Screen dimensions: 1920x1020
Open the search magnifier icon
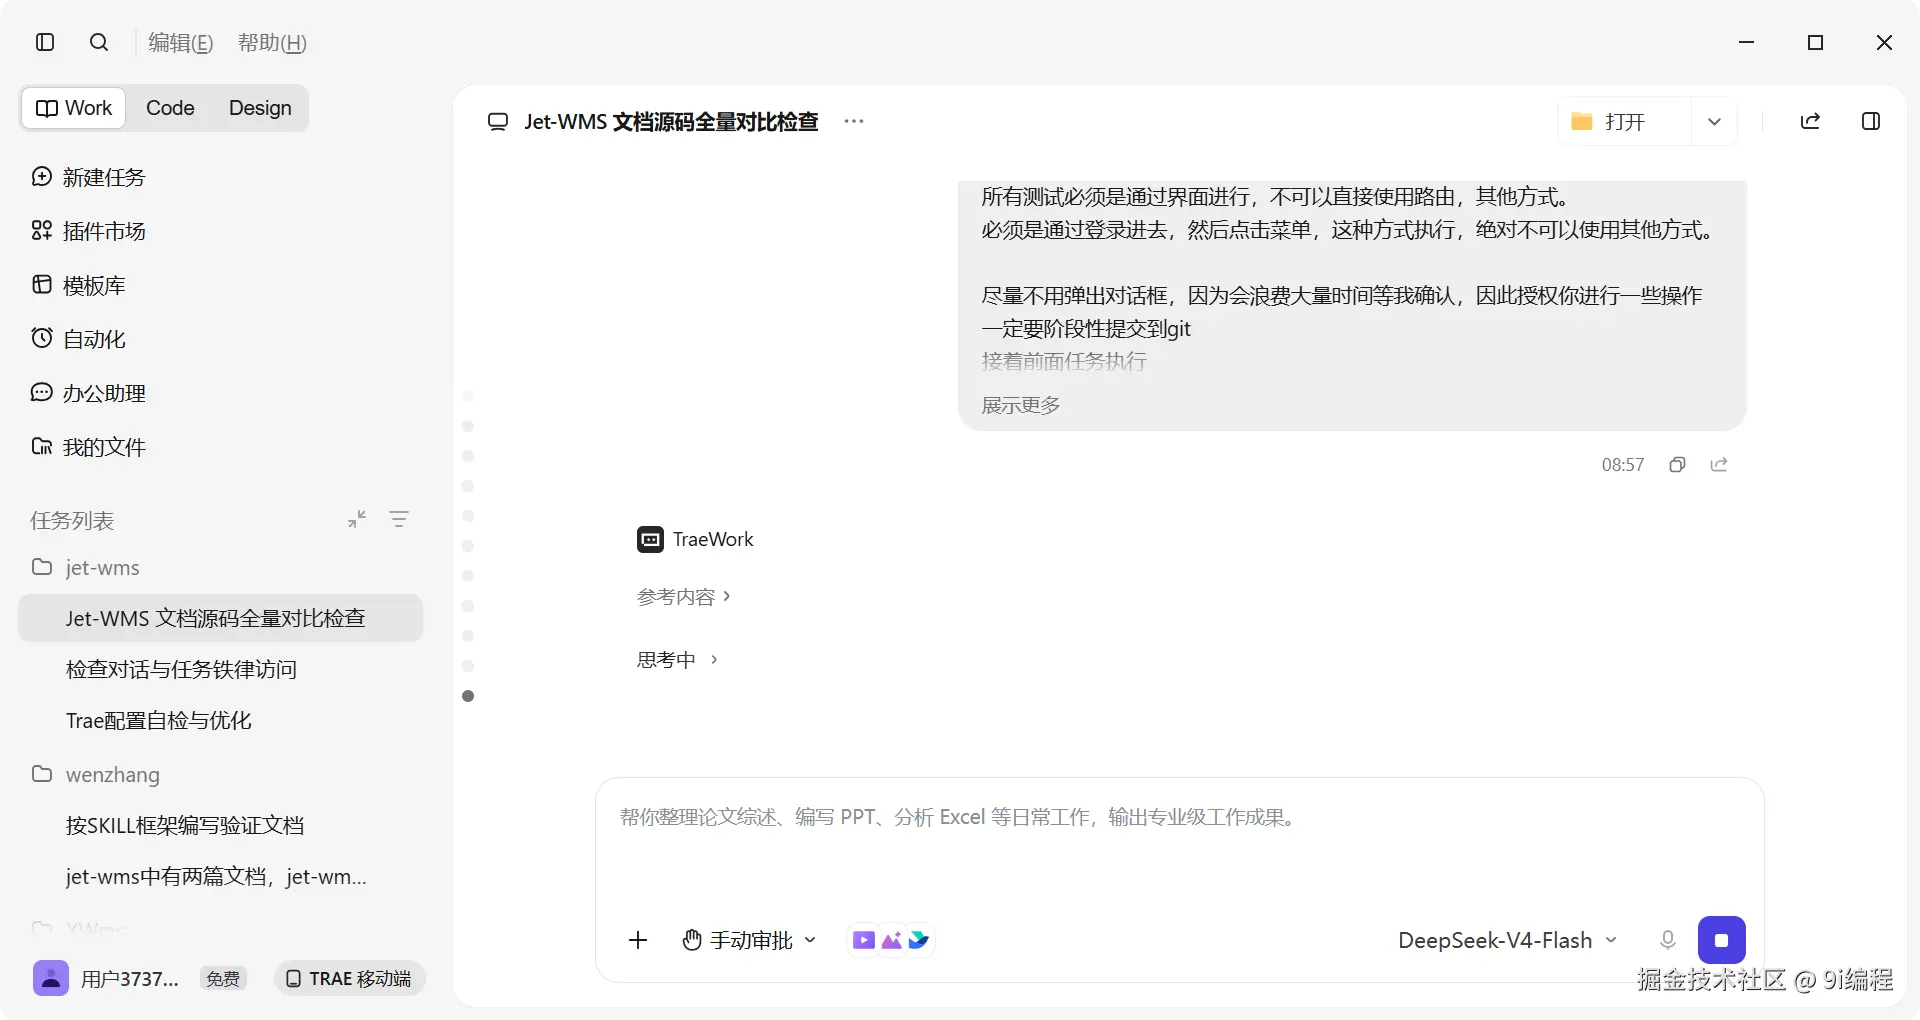point(99,42)
